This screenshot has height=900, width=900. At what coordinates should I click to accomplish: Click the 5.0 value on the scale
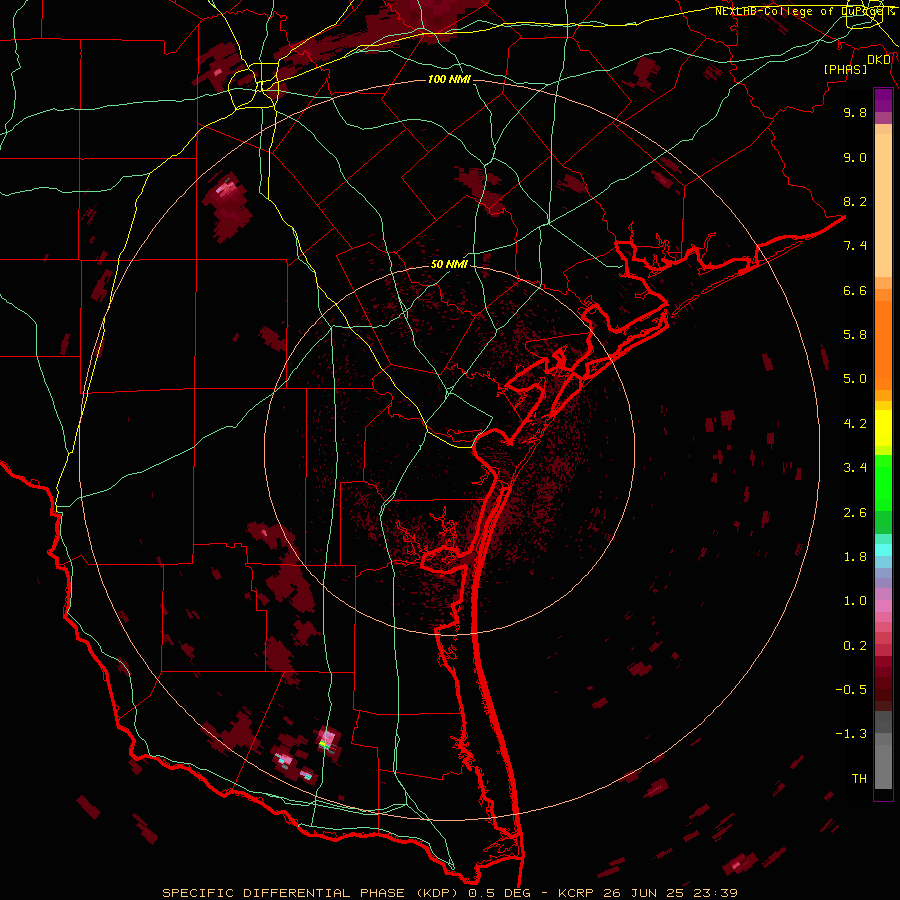(855, 379)
